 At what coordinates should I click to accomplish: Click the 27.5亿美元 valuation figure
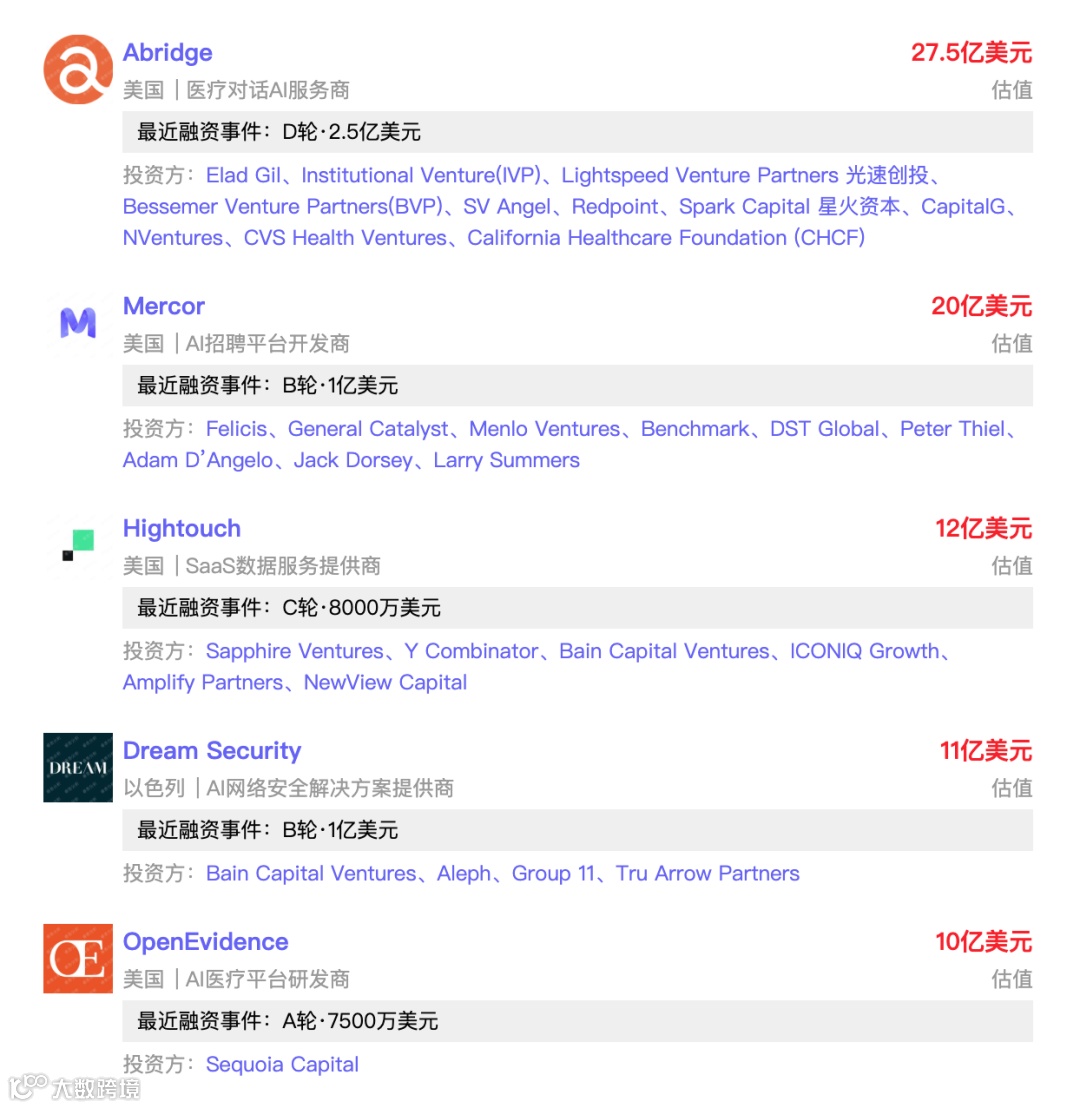point(971,52)
